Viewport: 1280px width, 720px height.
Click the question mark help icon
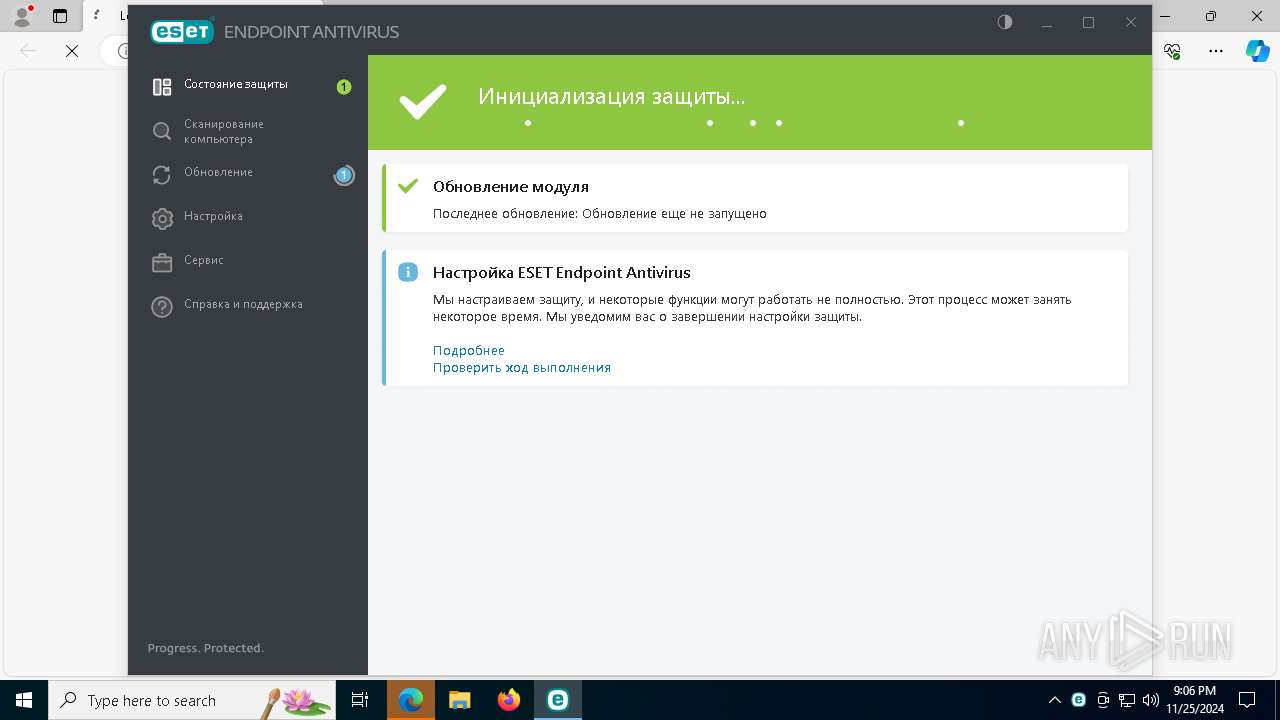click(162, 307)
